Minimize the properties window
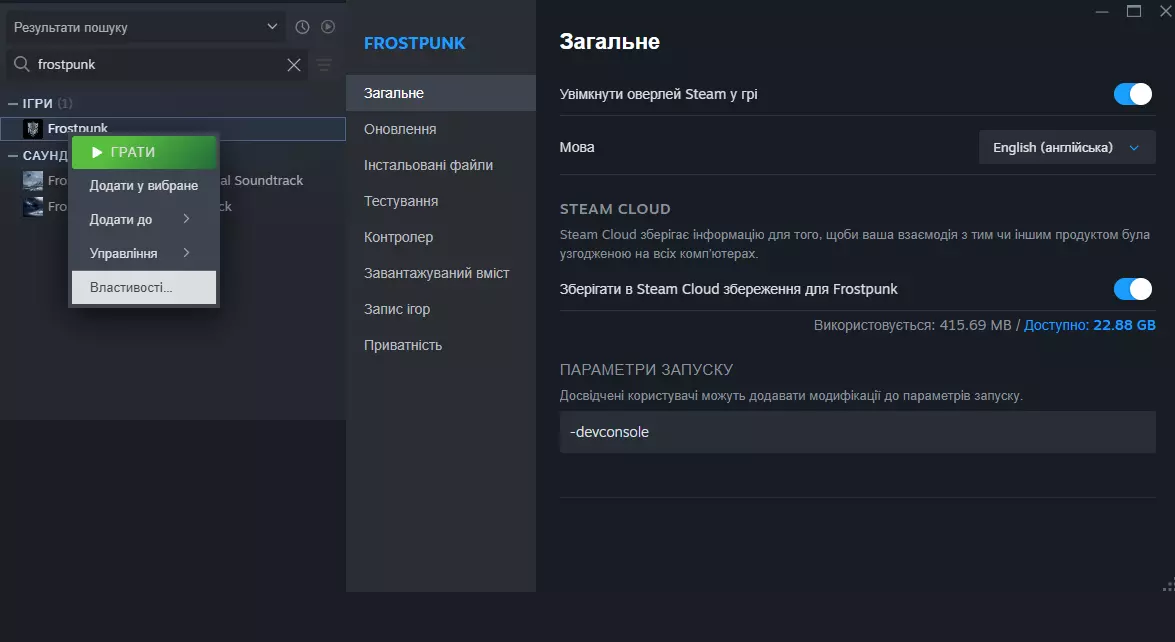The width and height of the screenshot is (1175, 642). tap(1102, 12)
